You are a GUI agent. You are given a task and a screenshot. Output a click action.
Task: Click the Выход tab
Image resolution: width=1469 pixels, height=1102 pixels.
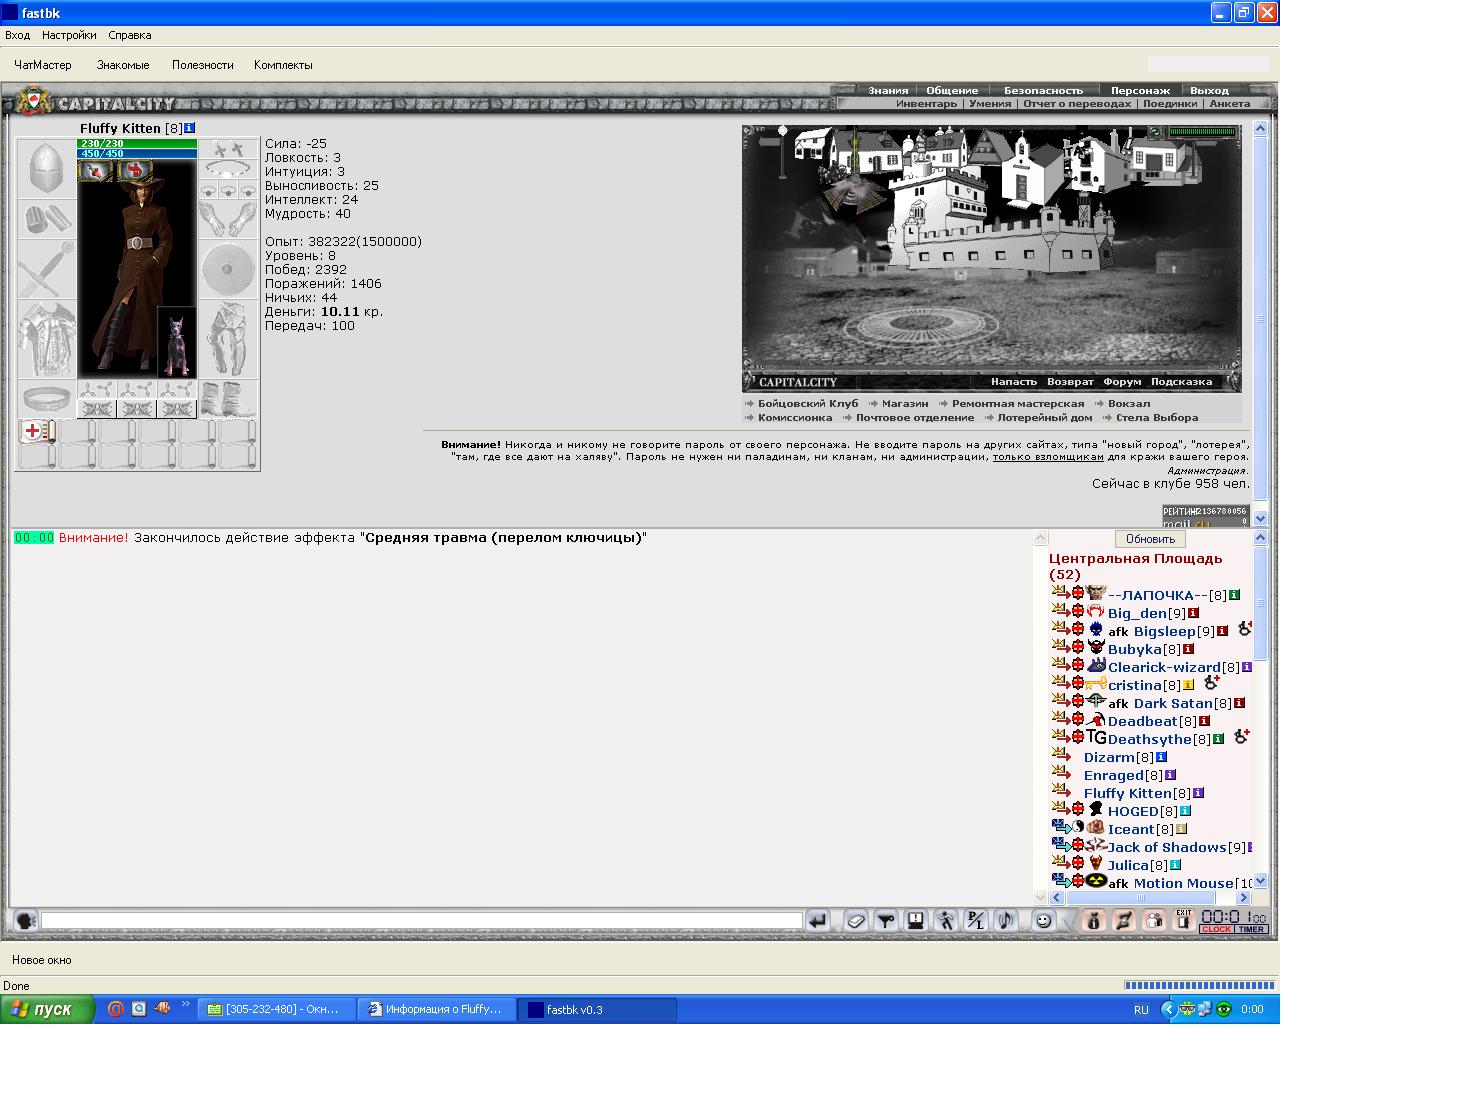pyautogui.click(x=1210, y=90)
